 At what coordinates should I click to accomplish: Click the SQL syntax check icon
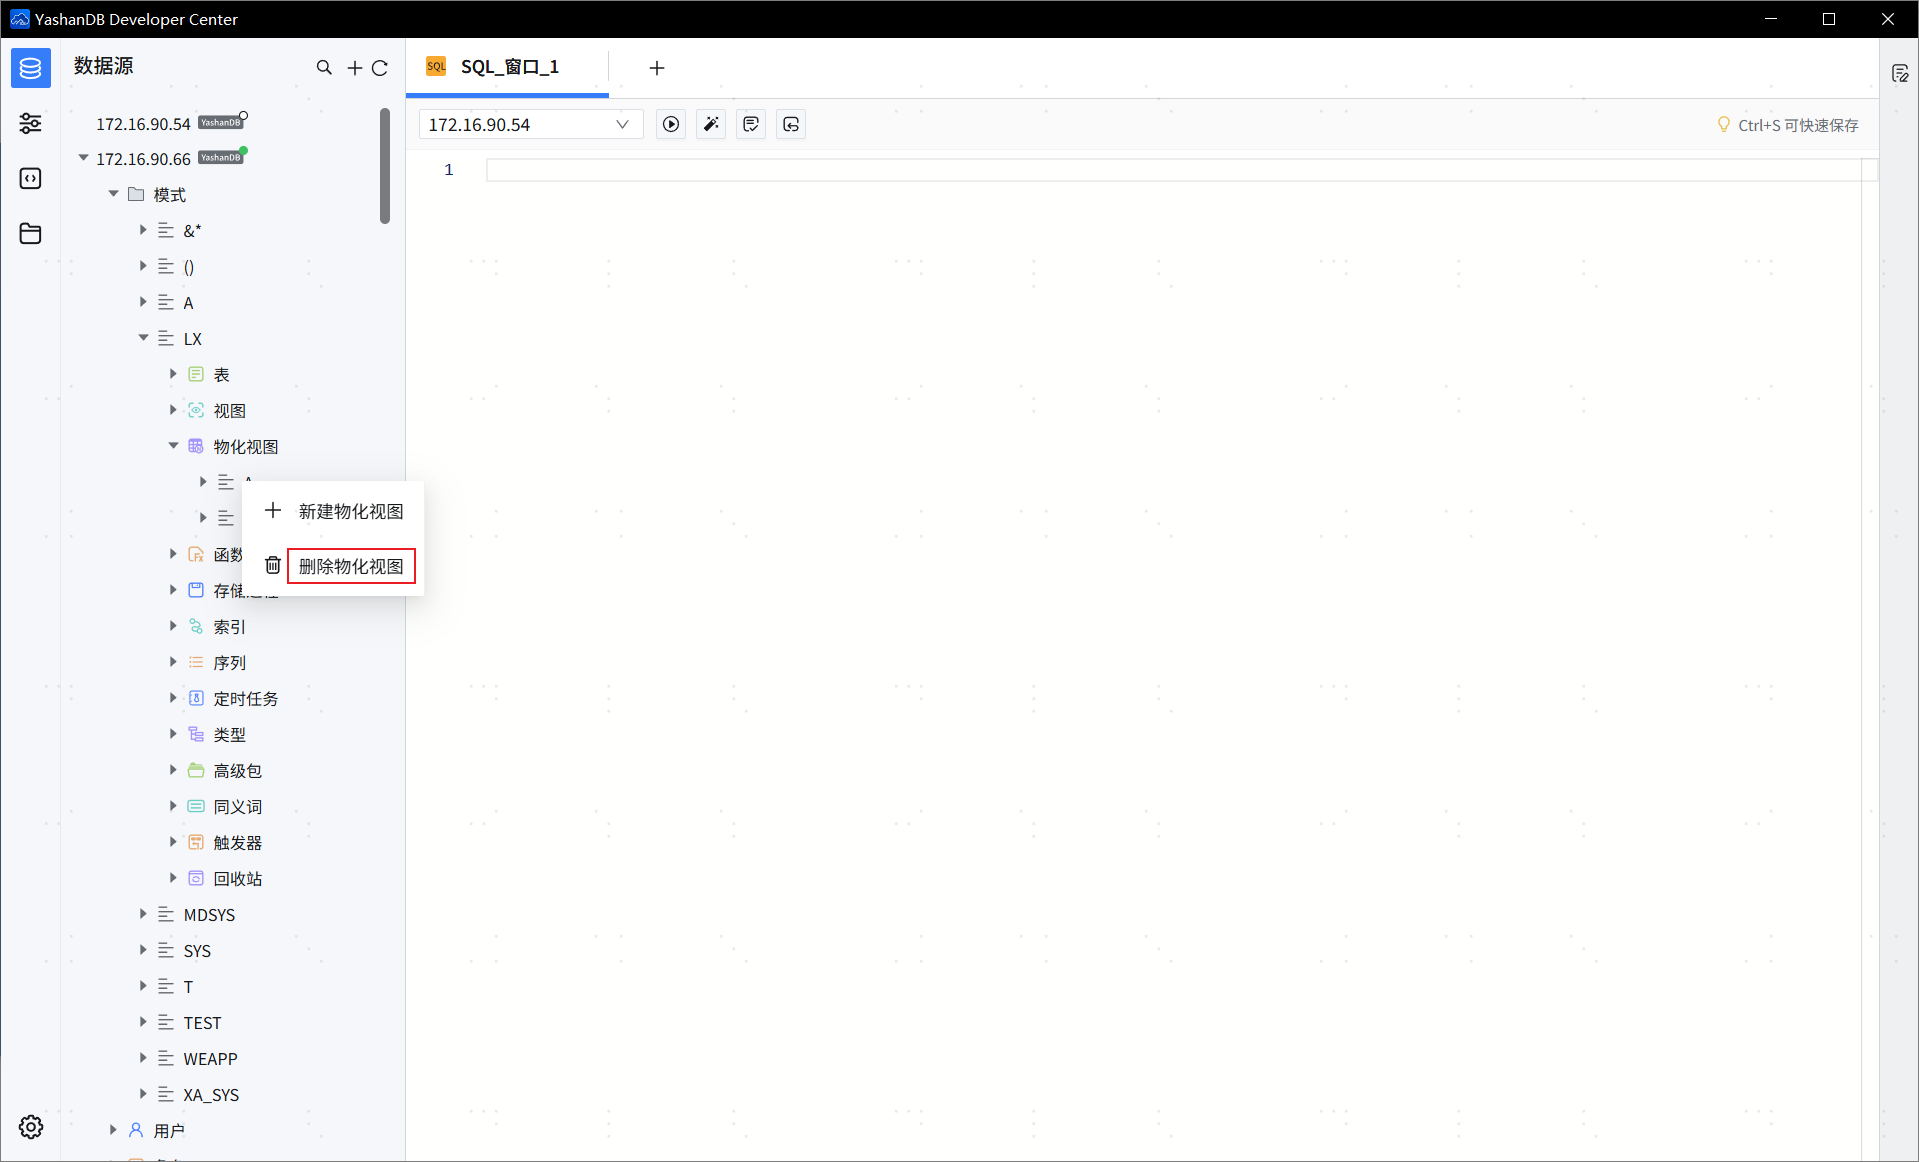pos(750,124)
